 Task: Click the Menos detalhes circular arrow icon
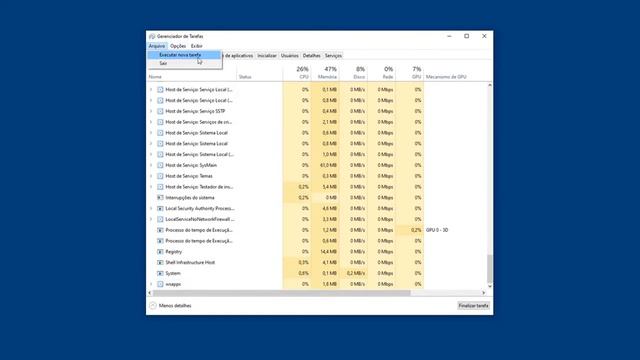tap(153, 305)
